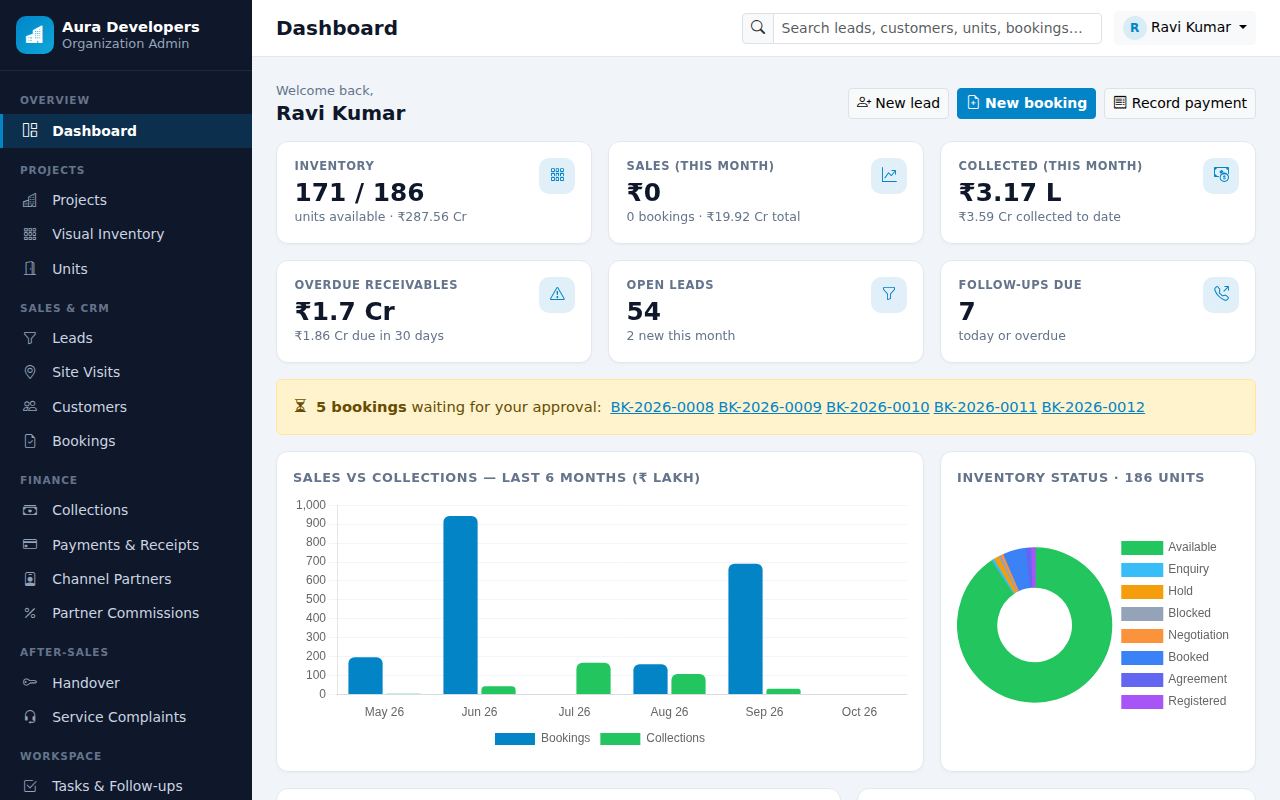The image size is (1280, 800).
Task: Click the Jun 26 bookings bar
Action: (461, 605)
